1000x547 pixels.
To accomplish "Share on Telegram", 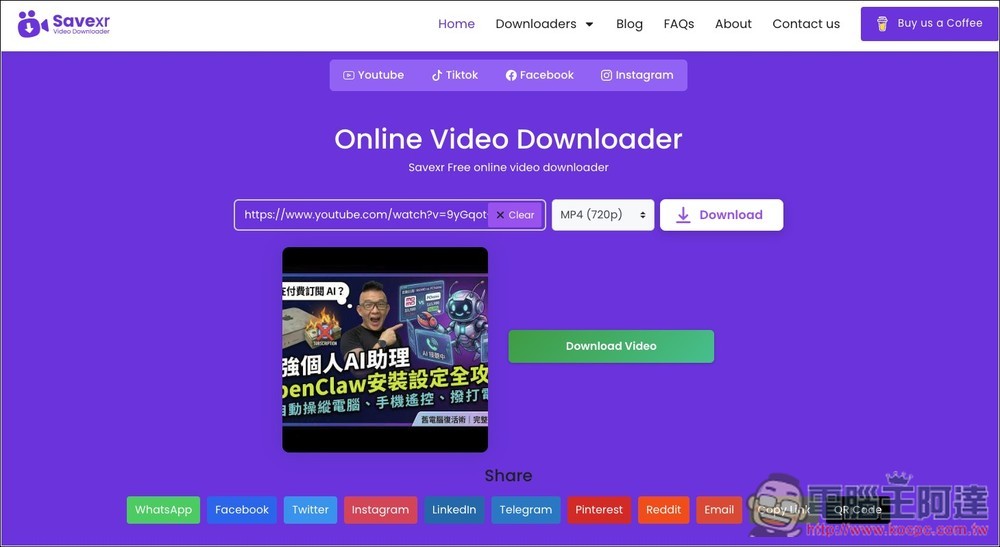I will coord(526,510).
